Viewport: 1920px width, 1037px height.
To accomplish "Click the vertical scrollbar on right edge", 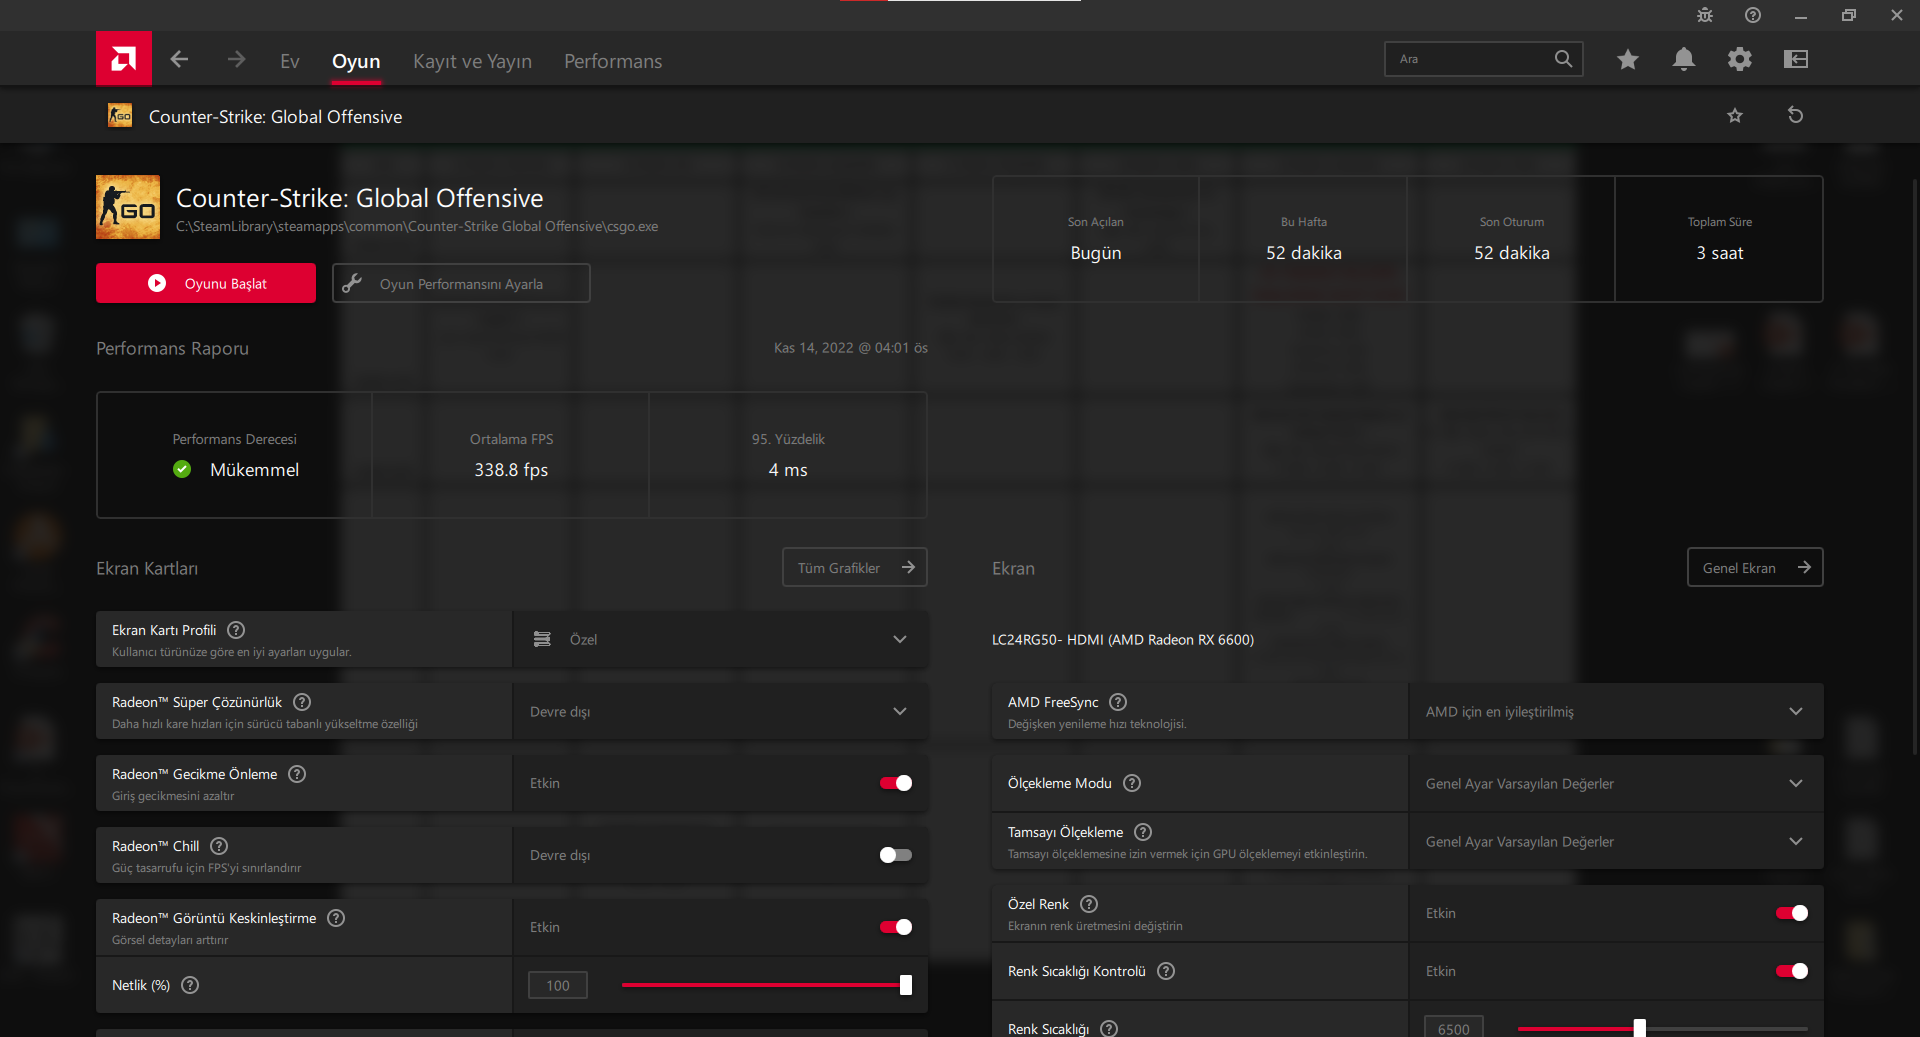I will click(x=1915, y=465).
